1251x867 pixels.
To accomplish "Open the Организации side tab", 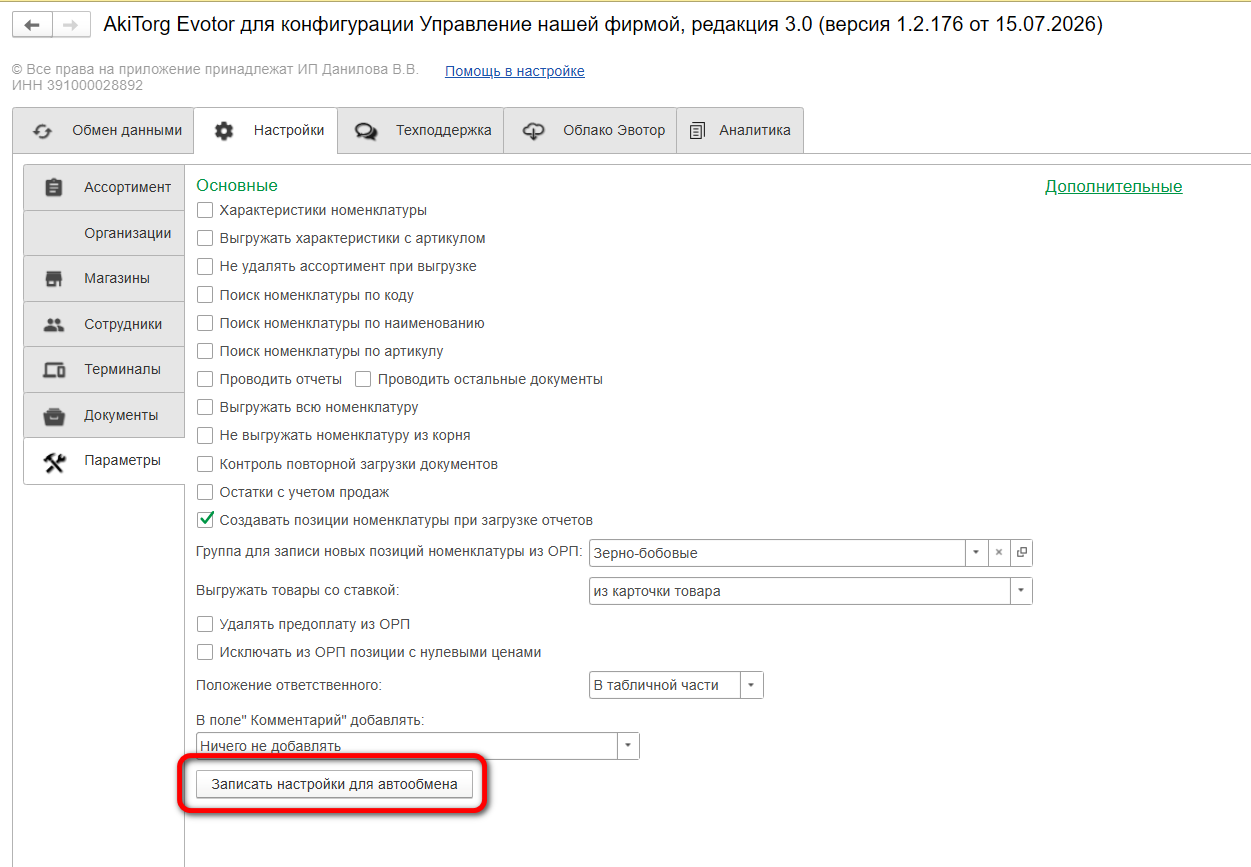I will click(x=104, y=233).
